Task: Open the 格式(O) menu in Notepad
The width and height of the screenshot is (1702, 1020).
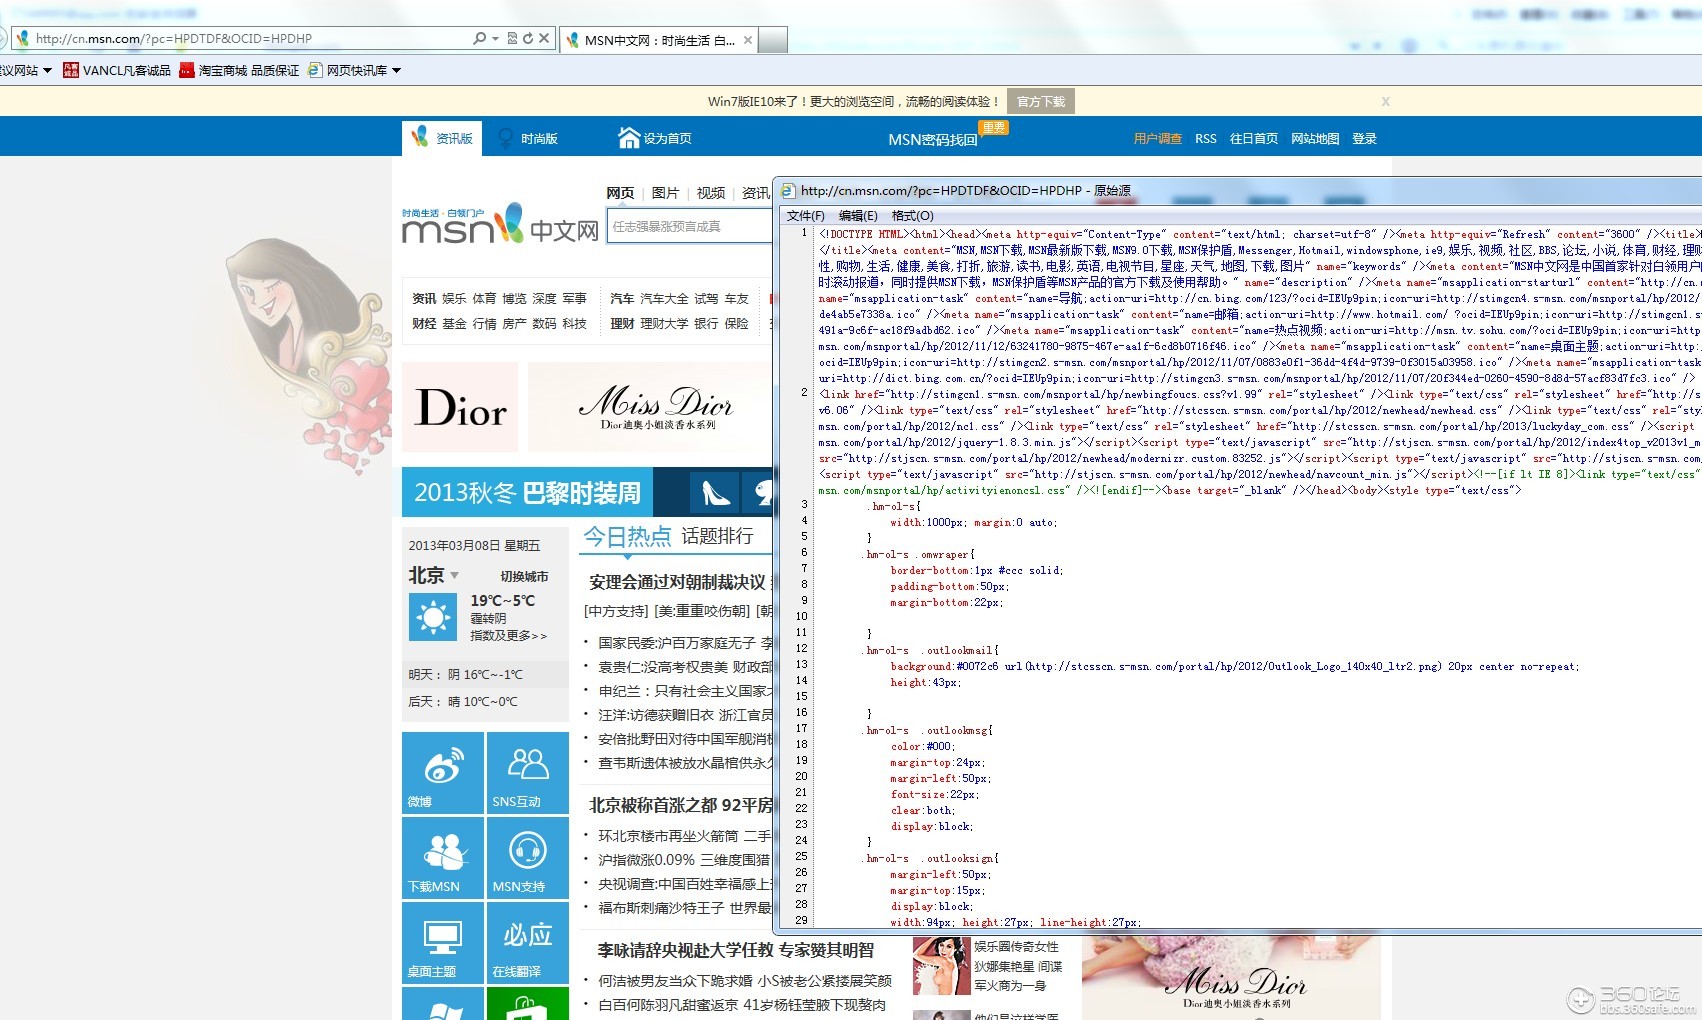Action: click(x=910, y=215)
